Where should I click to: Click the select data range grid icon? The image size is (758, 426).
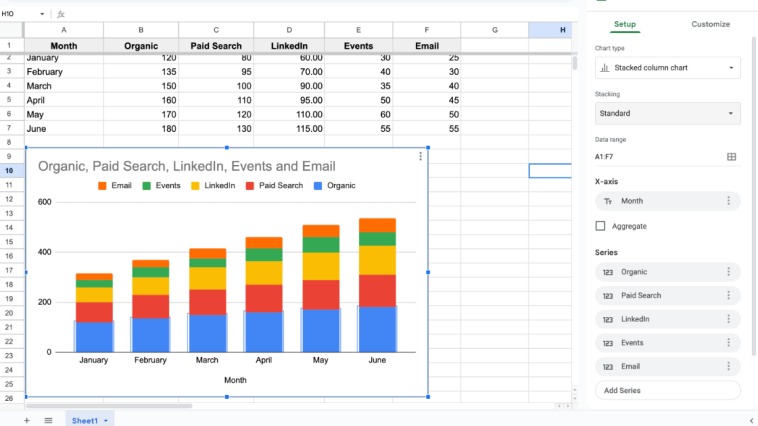731,157
